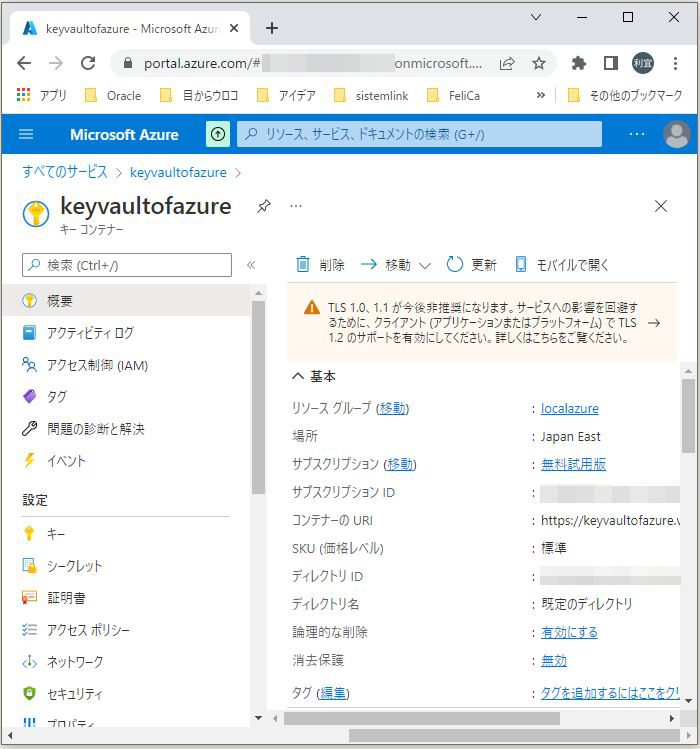This screenshot has height=749, width=700.
Task: Open Azure header more options ellipsis
Action: point(637,134)
